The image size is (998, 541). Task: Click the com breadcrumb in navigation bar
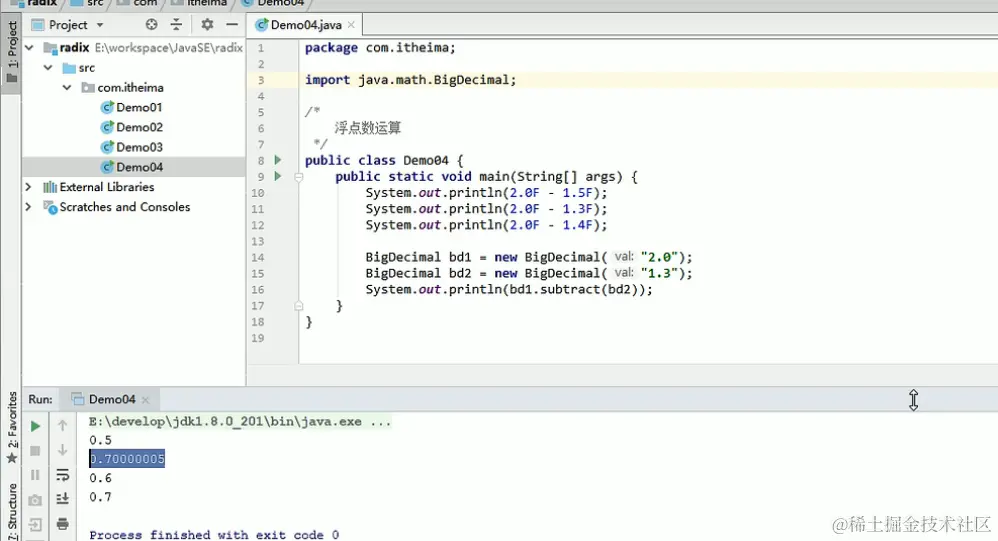tap(137, 3)
